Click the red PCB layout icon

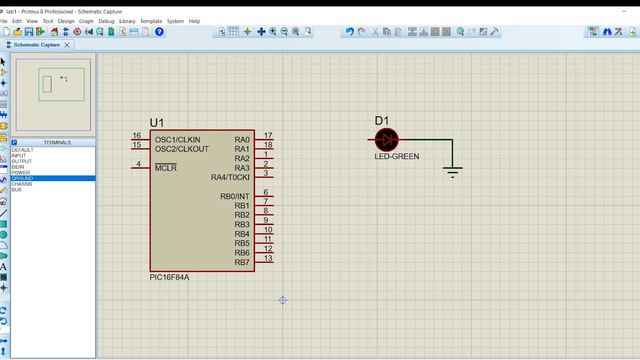pyautogui.click(x=77, y=31)
